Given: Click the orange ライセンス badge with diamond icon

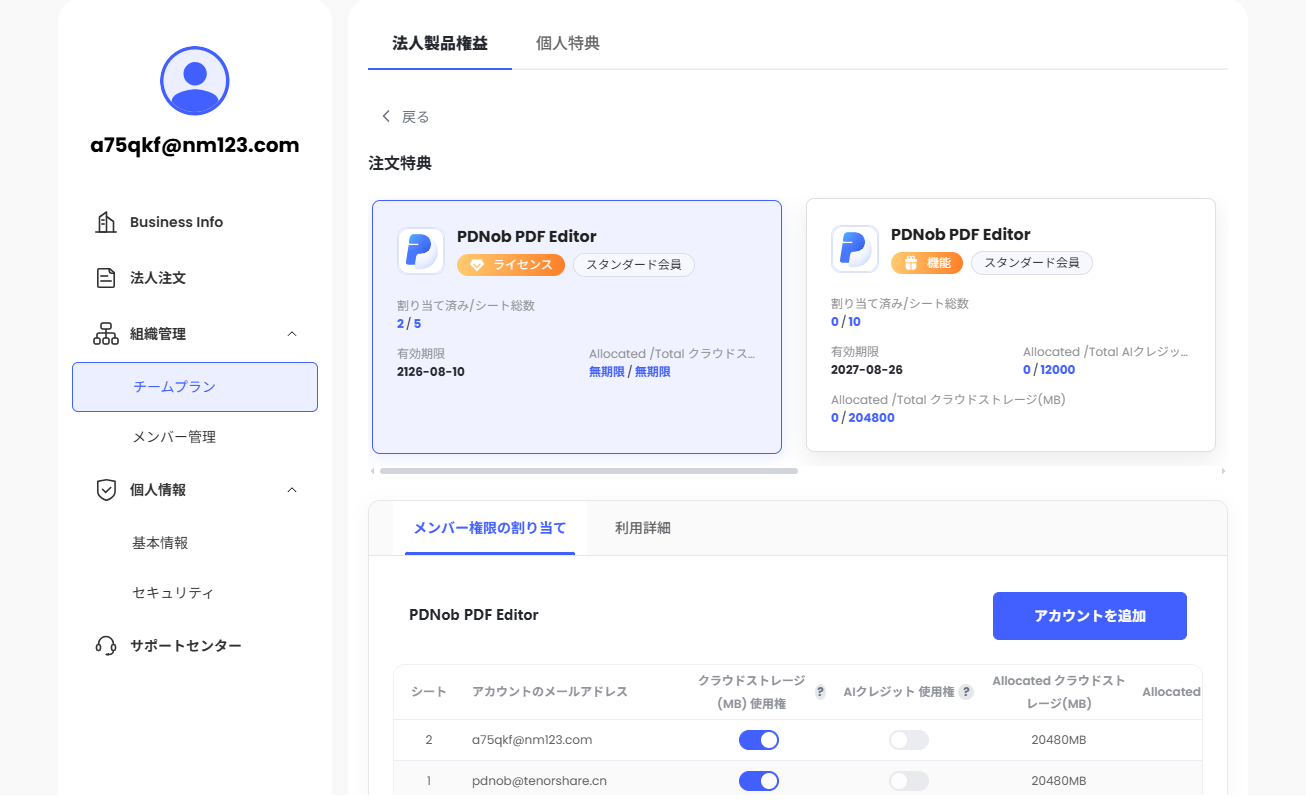Looking at the screenshot, I should (x=511, y=265).
